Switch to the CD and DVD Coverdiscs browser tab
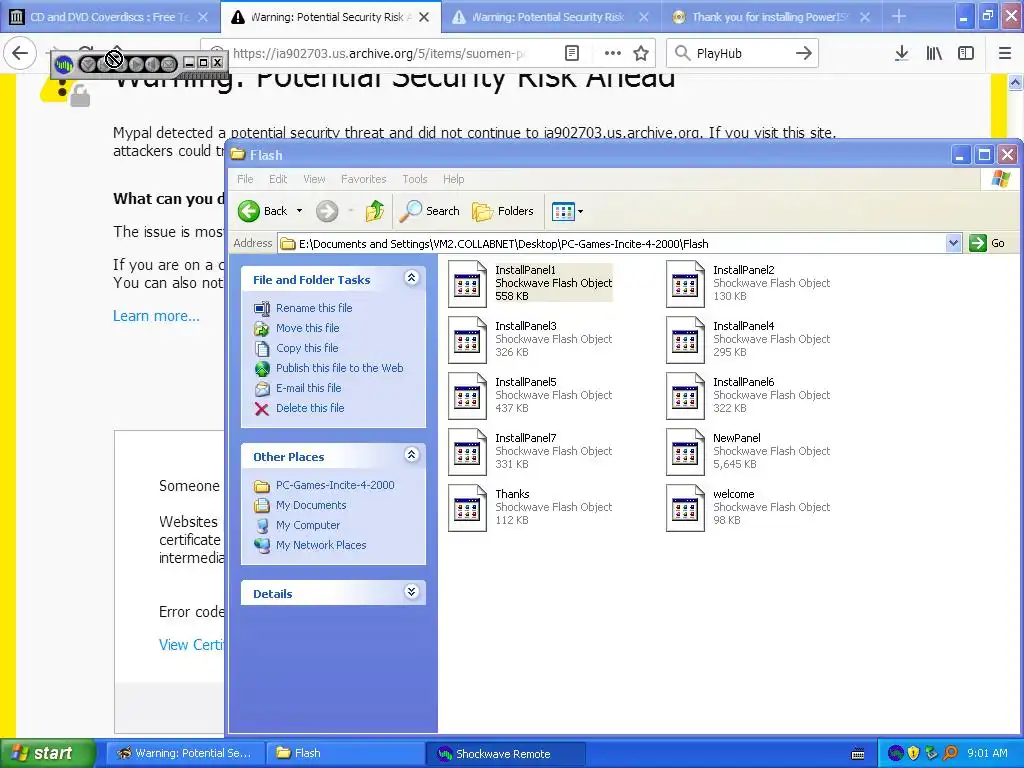 (x=109, y=17)
